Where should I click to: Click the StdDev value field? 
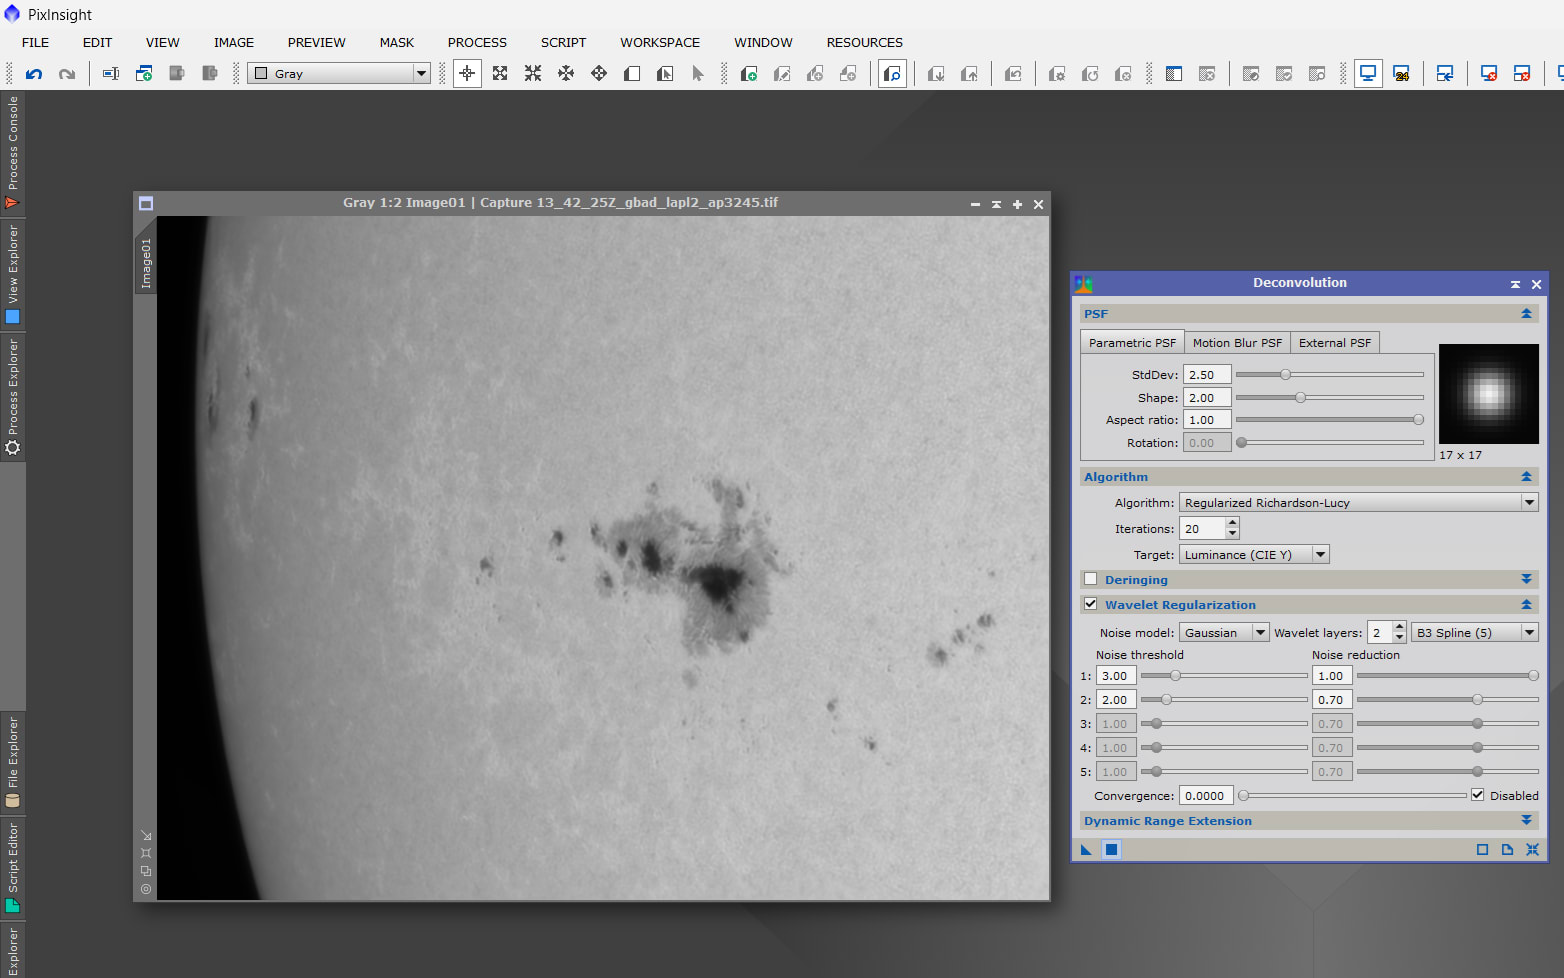click(1207, 374)
